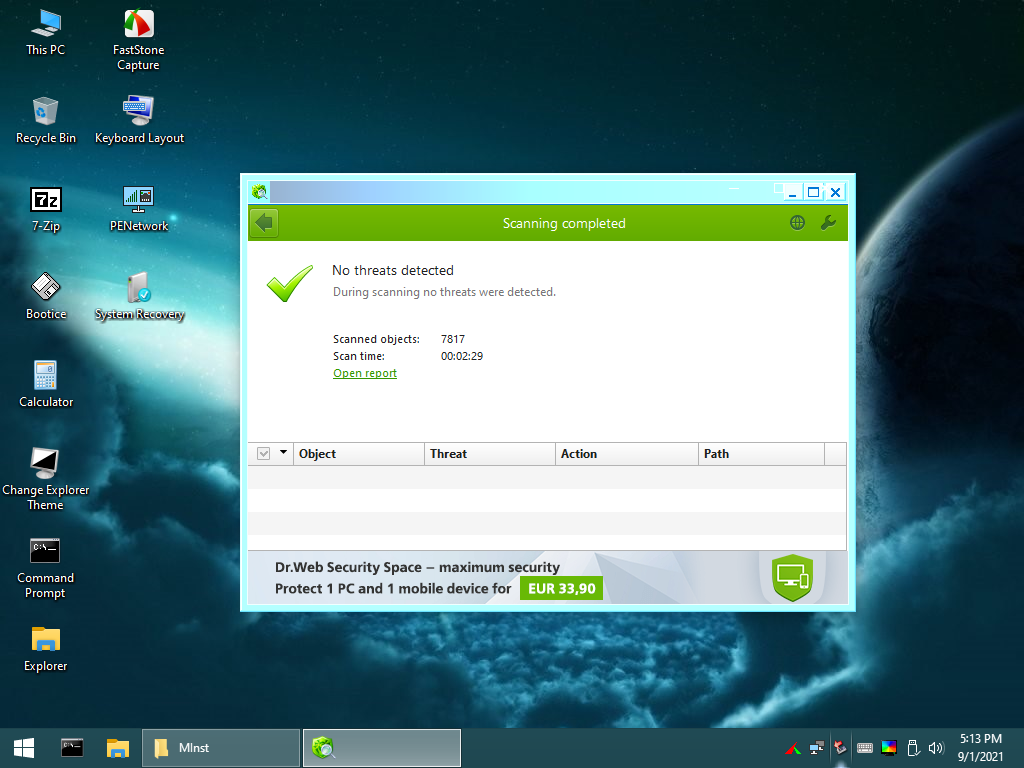Image resolution: width=1024 pixels, height=768 pixels.
Task: Click the Open report link
Action: coord(364,373)
